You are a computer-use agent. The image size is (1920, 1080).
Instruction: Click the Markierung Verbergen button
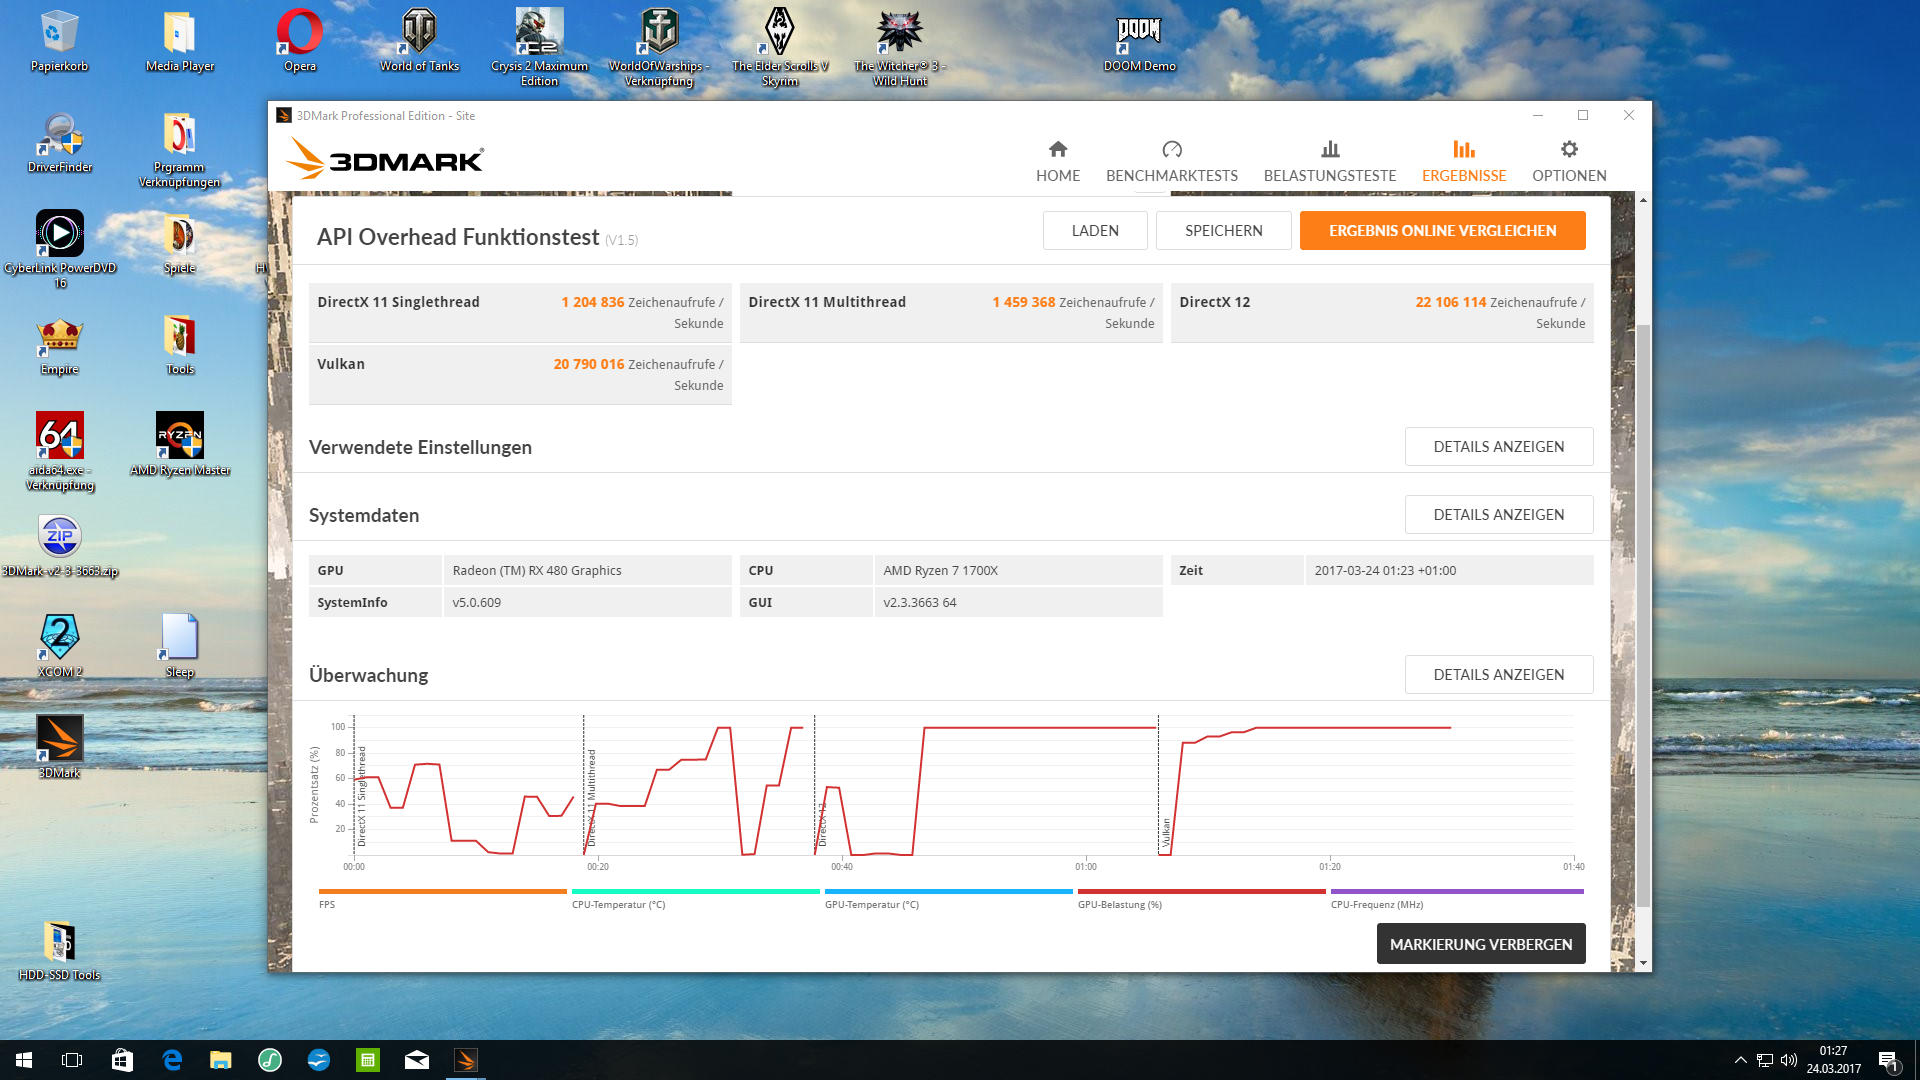pos(1480,944)
